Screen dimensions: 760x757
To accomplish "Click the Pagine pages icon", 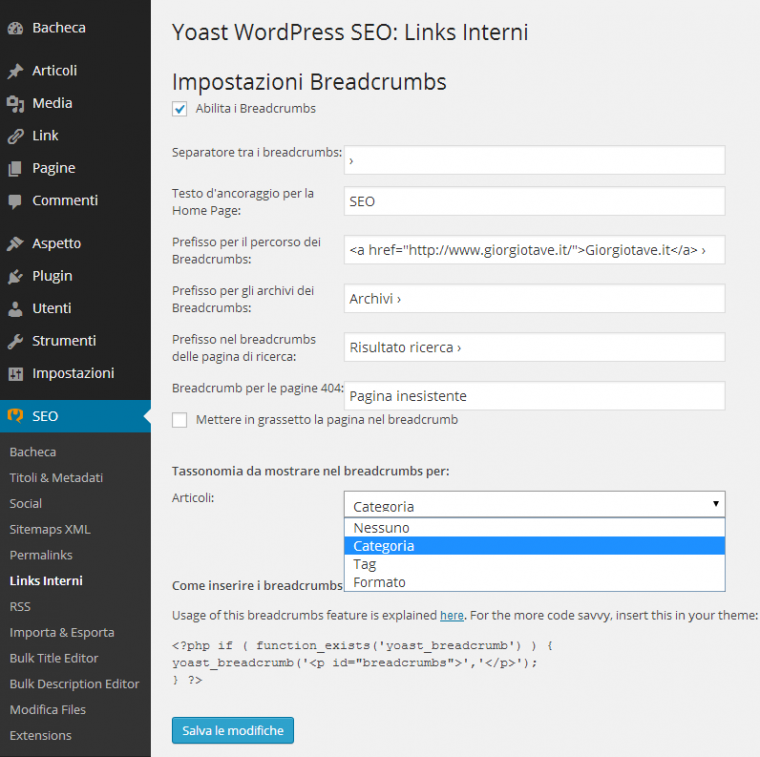I will click(x=16, y=169).
